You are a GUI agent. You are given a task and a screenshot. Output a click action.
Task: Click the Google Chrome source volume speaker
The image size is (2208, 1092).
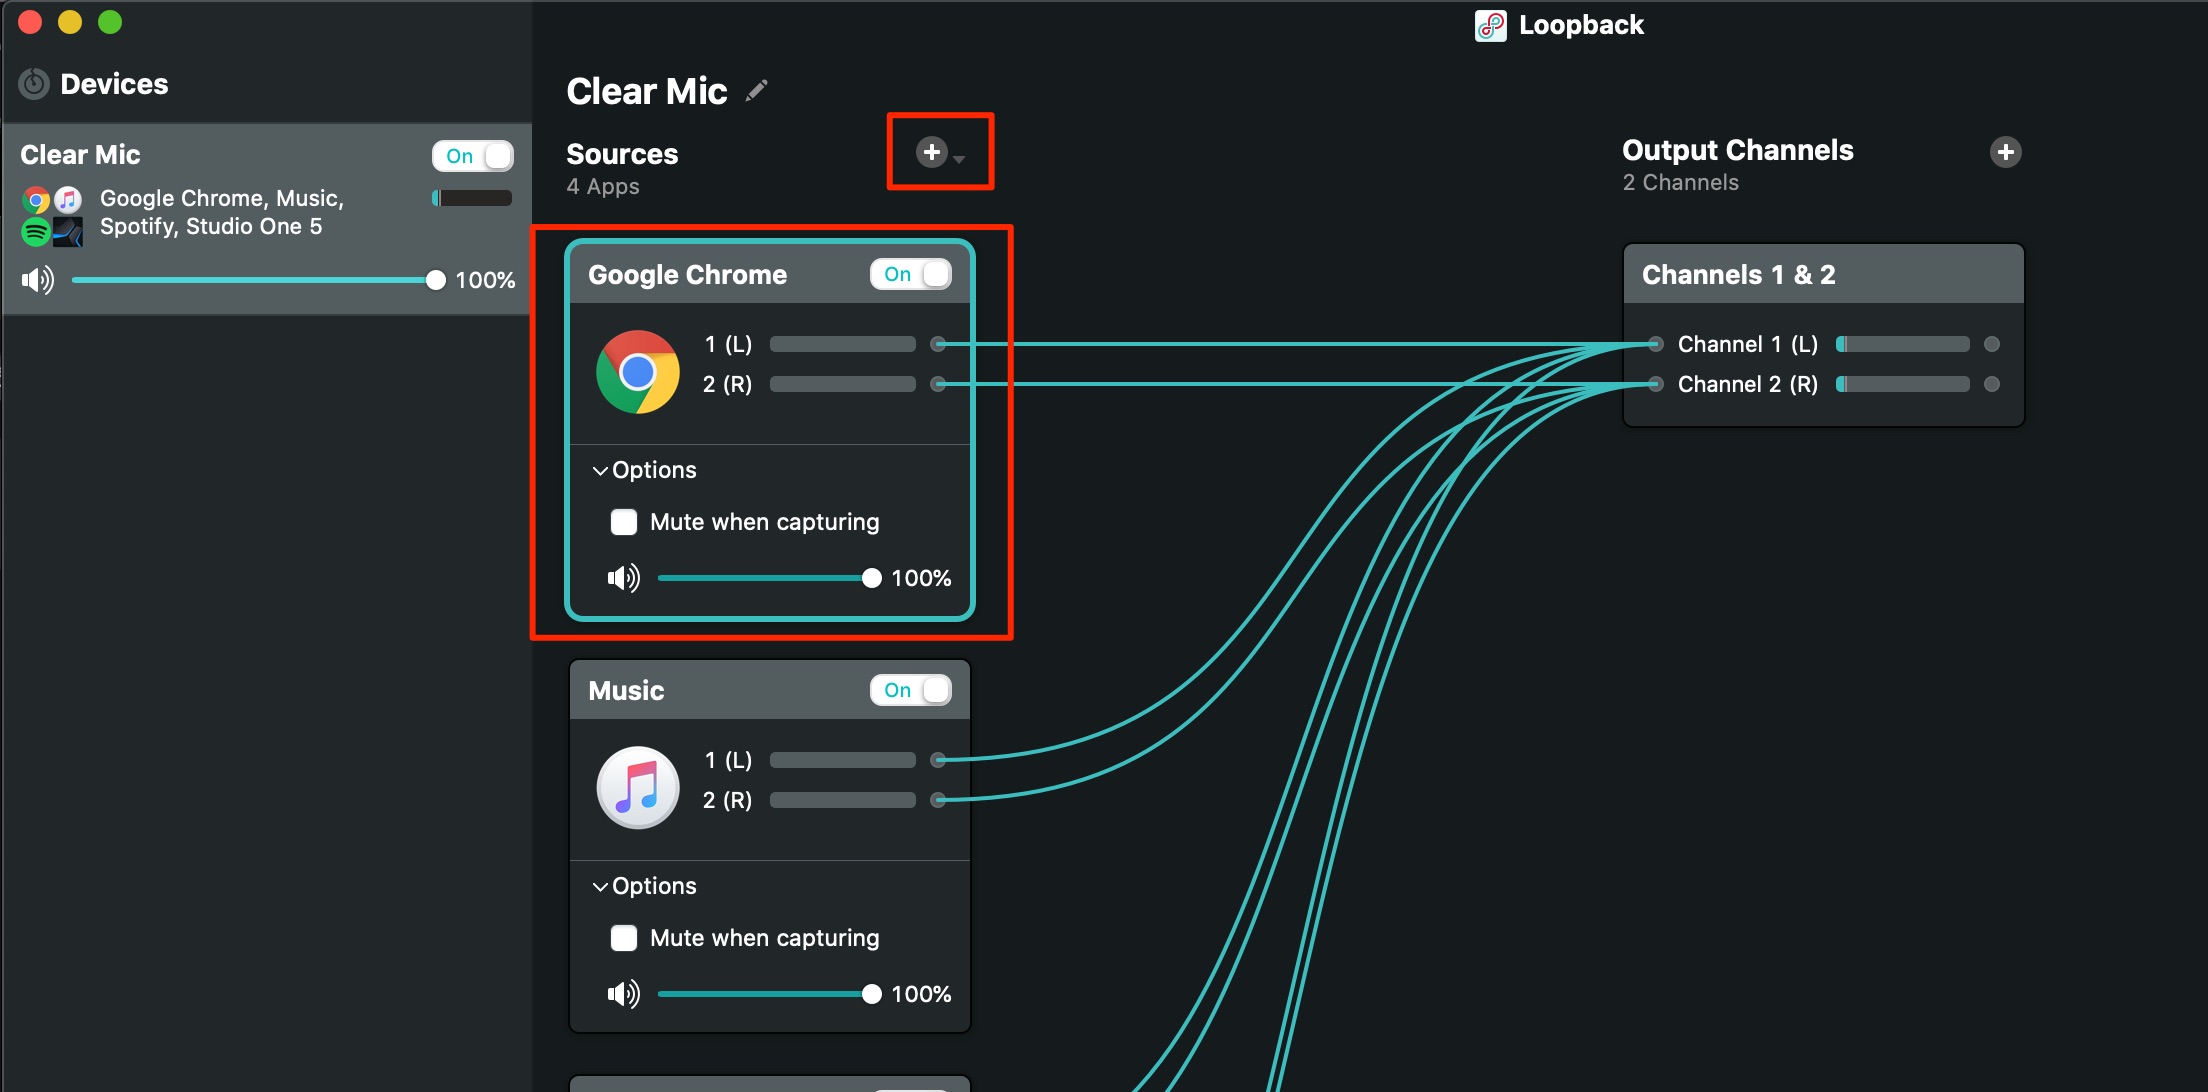[x=624, y=578]
